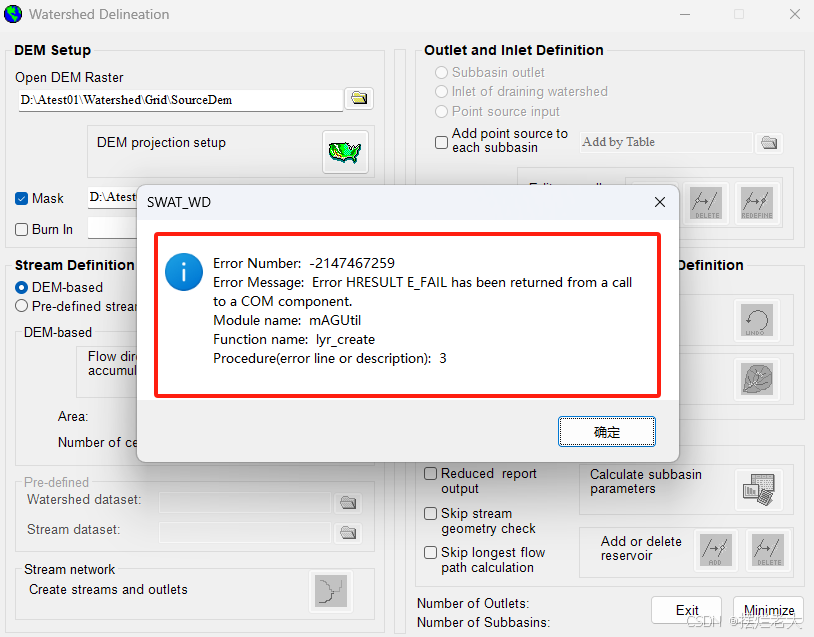The width and height of the screenshot is (814, 637).
Task: Select the Pre-defined streams radio button
Action: [21, 306]
